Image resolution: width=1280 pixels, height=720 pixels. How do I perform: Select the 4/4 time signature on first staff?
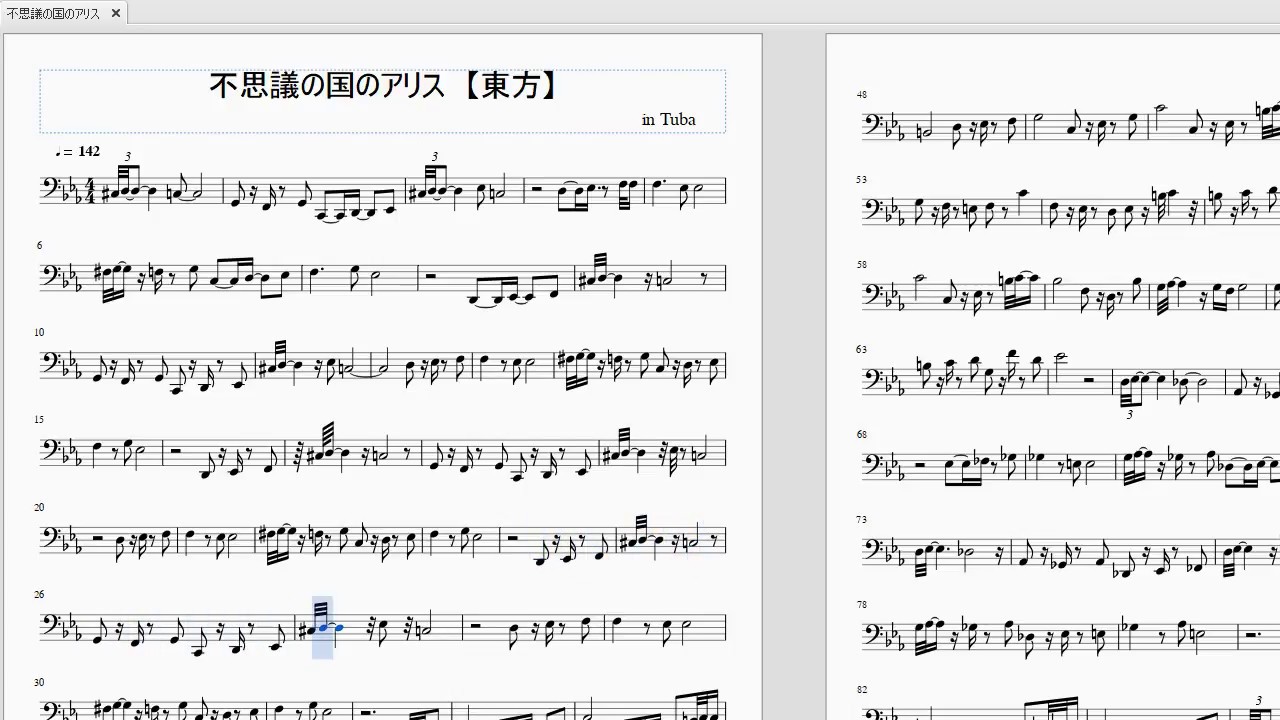pos(89,191)
